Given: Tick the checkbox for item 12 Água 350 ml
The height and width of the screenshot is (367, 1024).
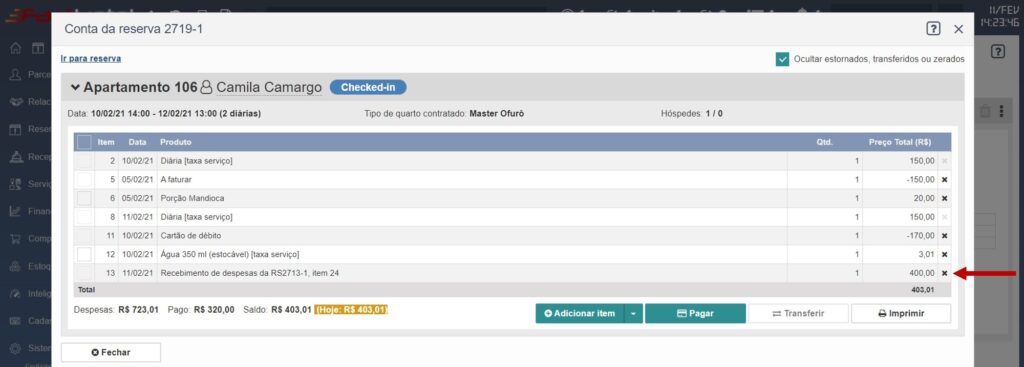Looking at the screenshot, I should [84, 254].
